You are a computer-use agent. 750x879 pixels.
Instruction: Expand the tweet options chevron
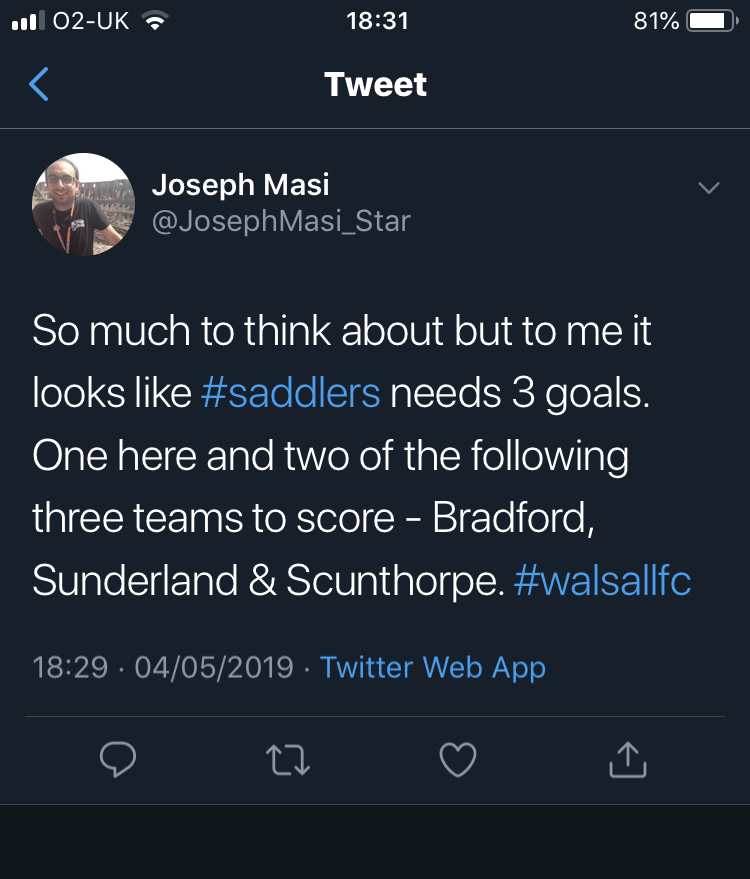pyautogui.click(x=709, y=187)
